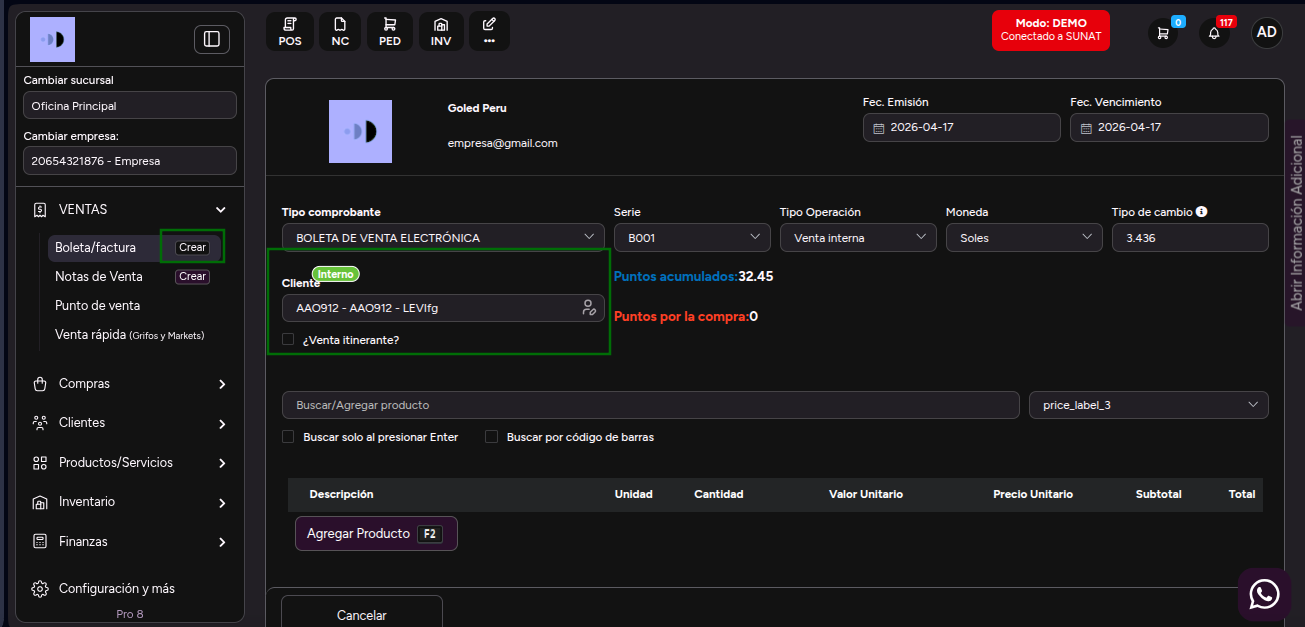Expand the Productos/Servicios chevron
1305x627 pixels.
[x=222, y=463]
